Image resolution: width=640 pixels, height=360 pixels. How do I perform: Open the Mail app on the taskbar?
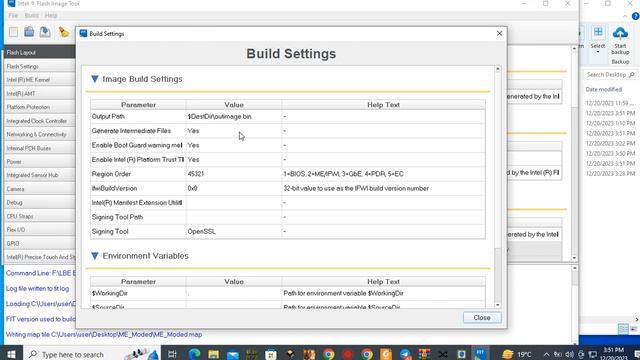coord(232,354)
